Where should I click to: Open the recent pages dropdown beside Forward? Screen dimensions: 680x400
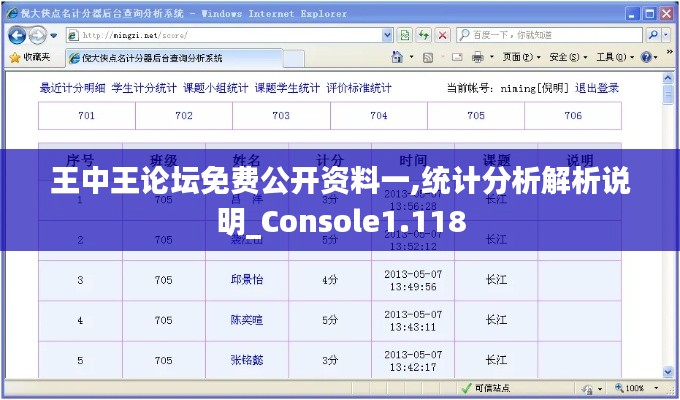click(53, 36)
